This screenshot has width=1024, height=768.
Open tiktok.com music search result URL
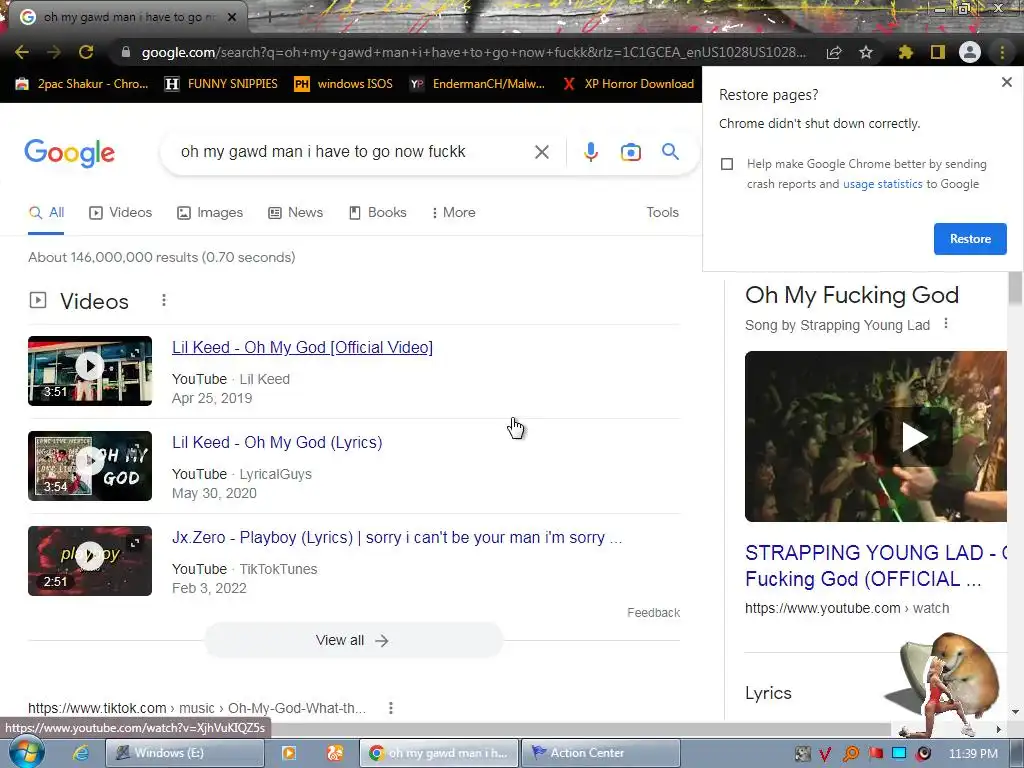[x=197, y=708]
